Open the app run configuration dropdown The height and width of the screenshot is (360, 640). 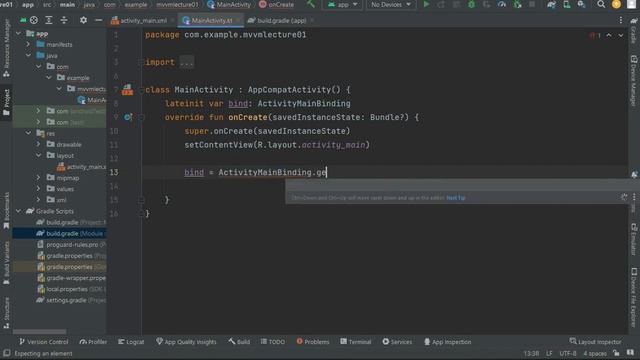(x=342, y=4)
